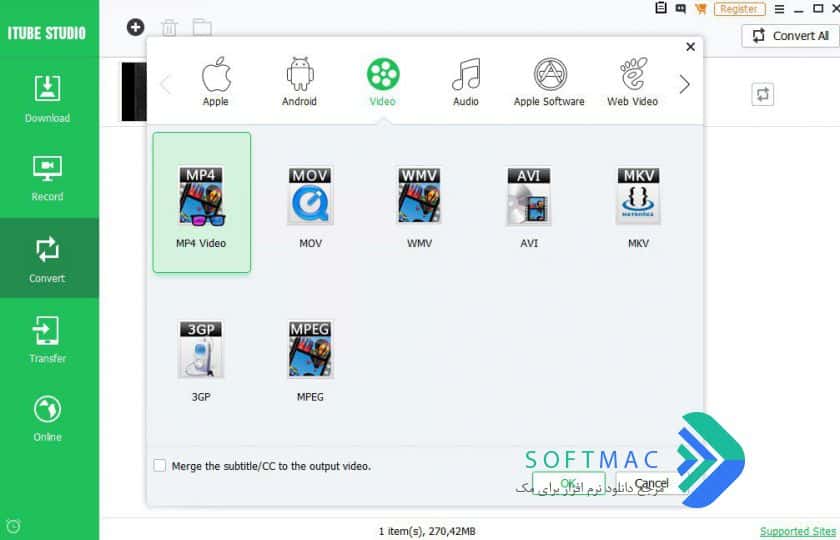
Task: Click the clipboard icon in title bar
Action: click(x=661, y=8)
